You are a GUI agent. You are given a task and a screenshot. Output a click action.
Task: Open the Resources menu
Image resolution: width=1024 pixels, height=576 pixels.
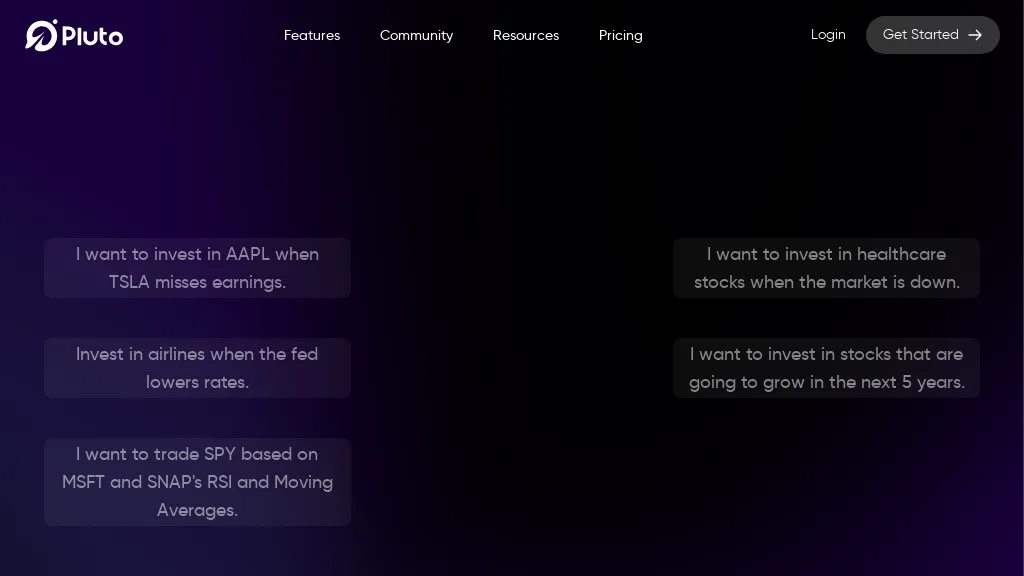pyautogui.click(x=525, y=35)
